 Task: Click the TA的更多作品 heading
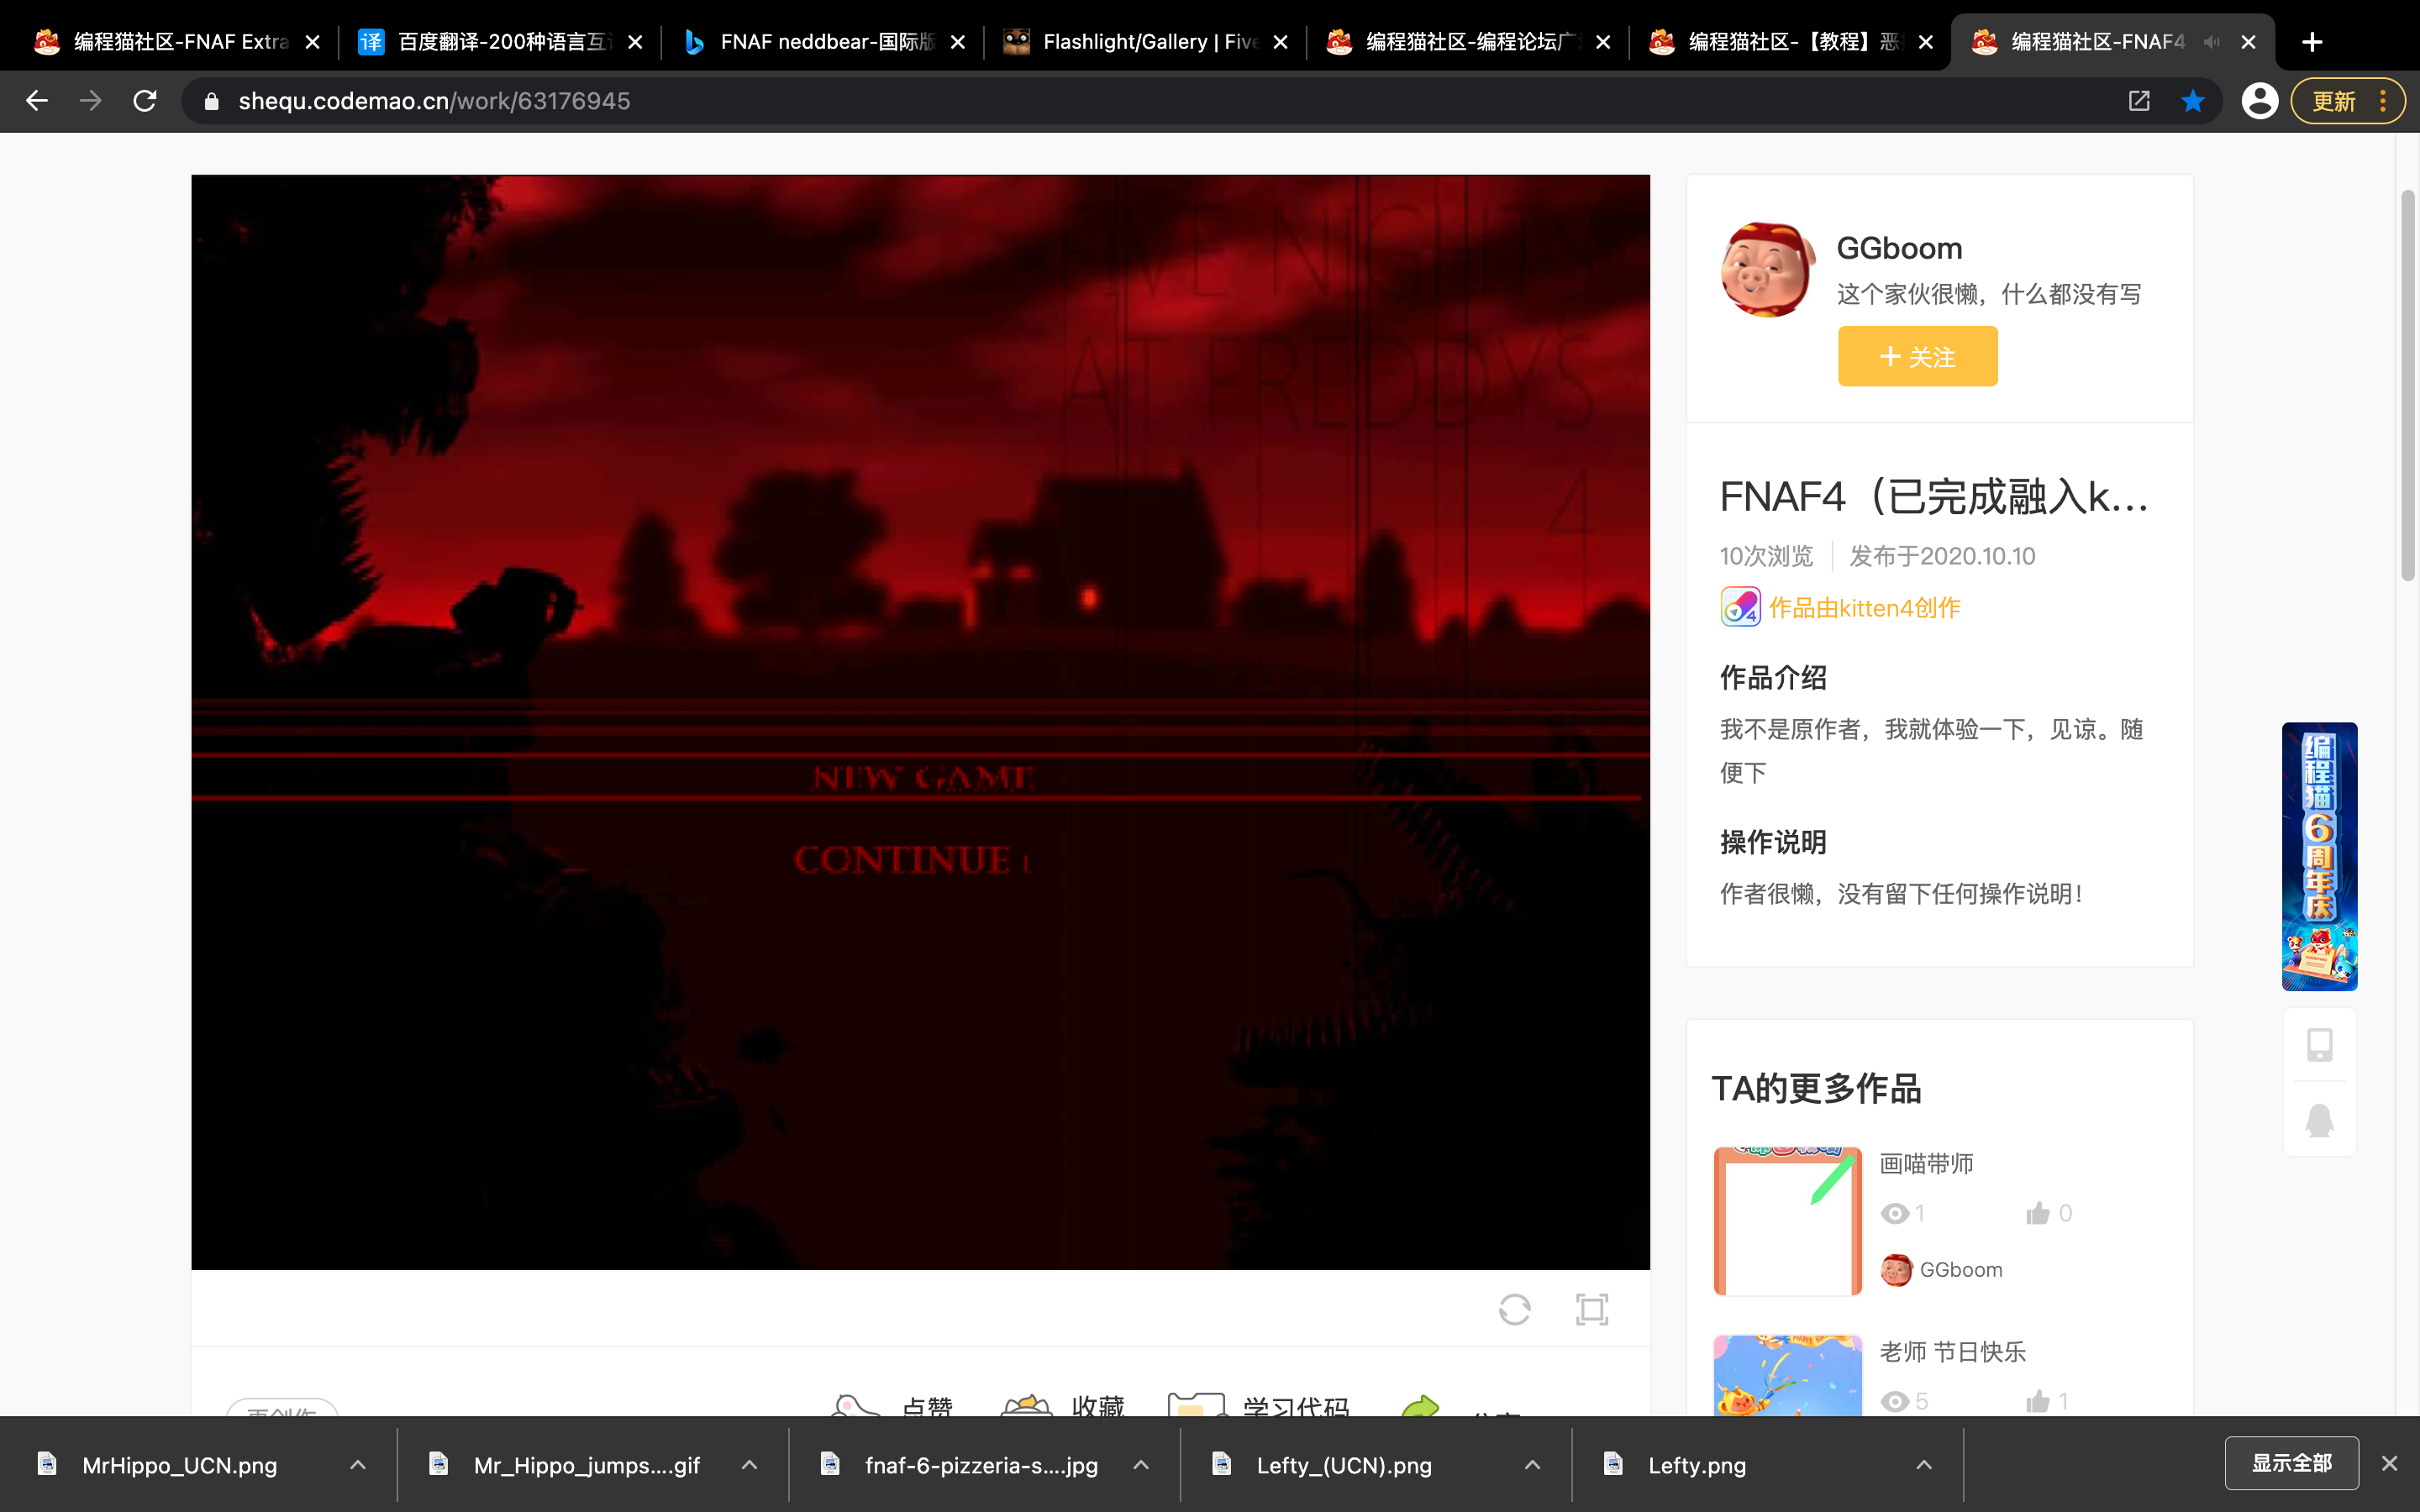(1816, 1089)
